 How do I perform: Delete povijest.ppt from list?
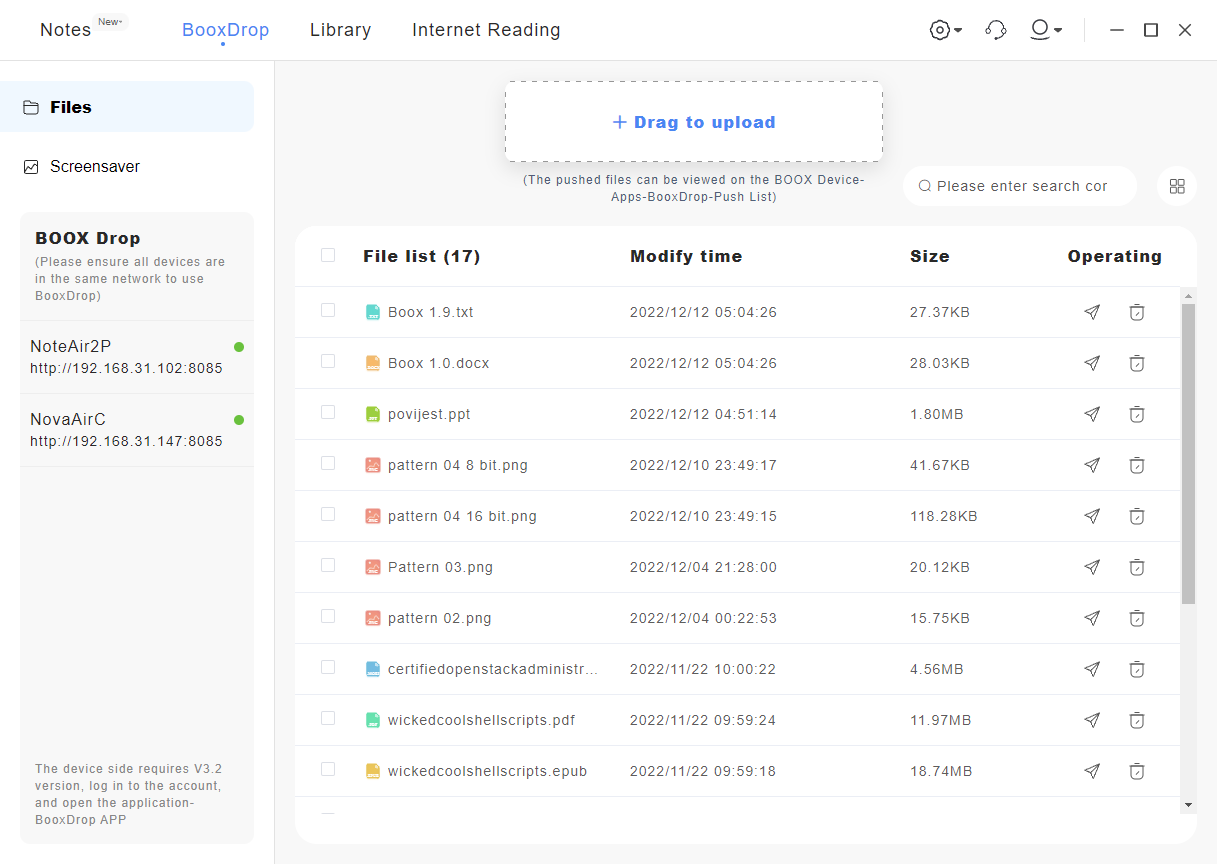1137,414
